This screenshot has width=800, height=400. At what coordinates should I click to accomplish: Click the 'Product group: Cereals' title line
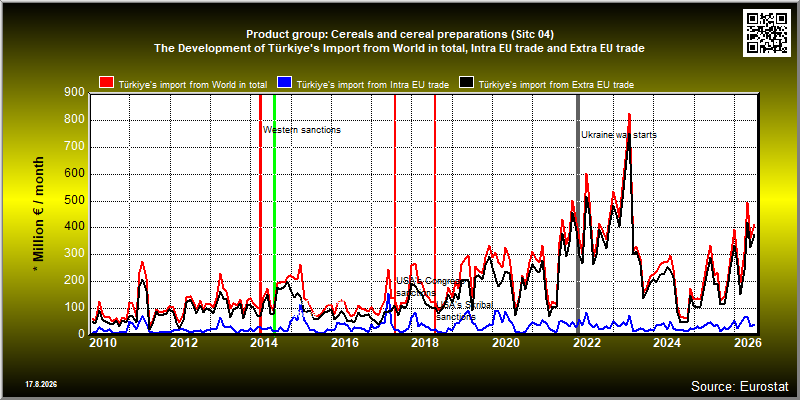pos(399,34)
